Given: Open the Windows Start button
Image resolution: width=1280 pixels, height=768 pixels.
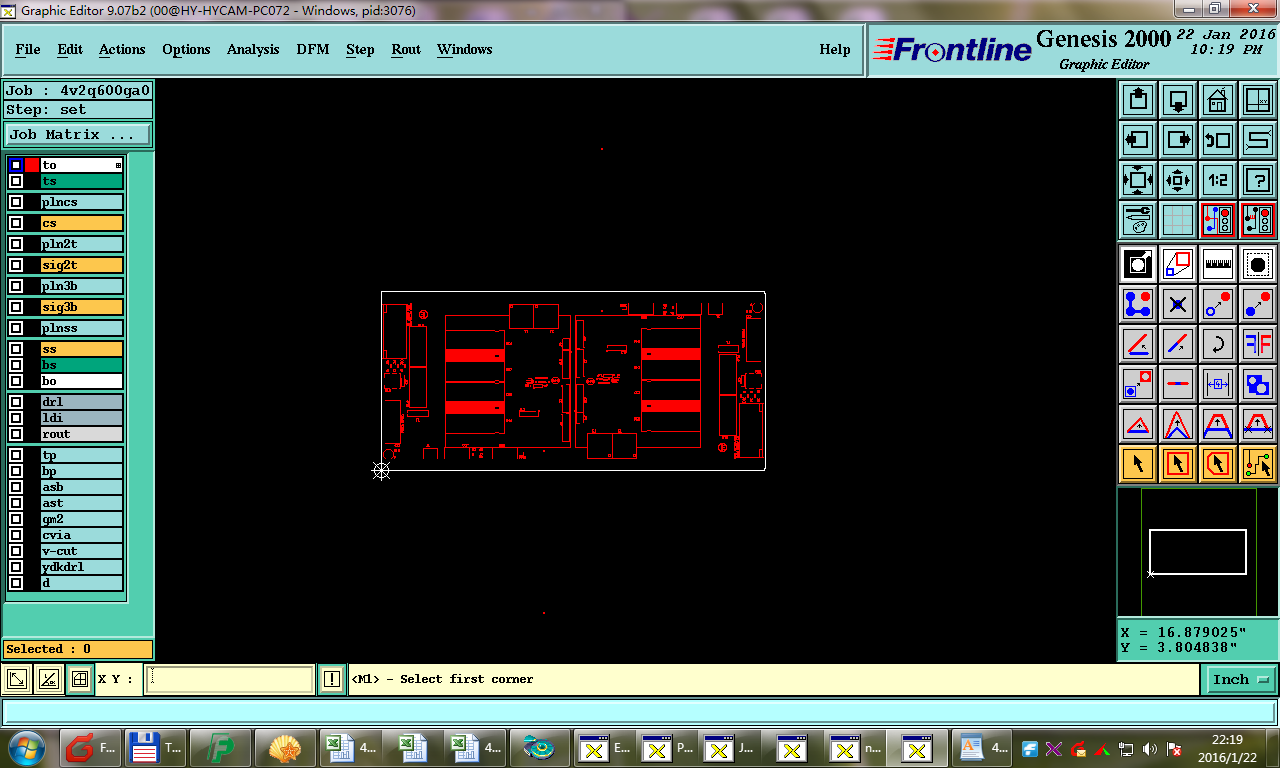Looking at the screenshot, I should coord(25,748).
